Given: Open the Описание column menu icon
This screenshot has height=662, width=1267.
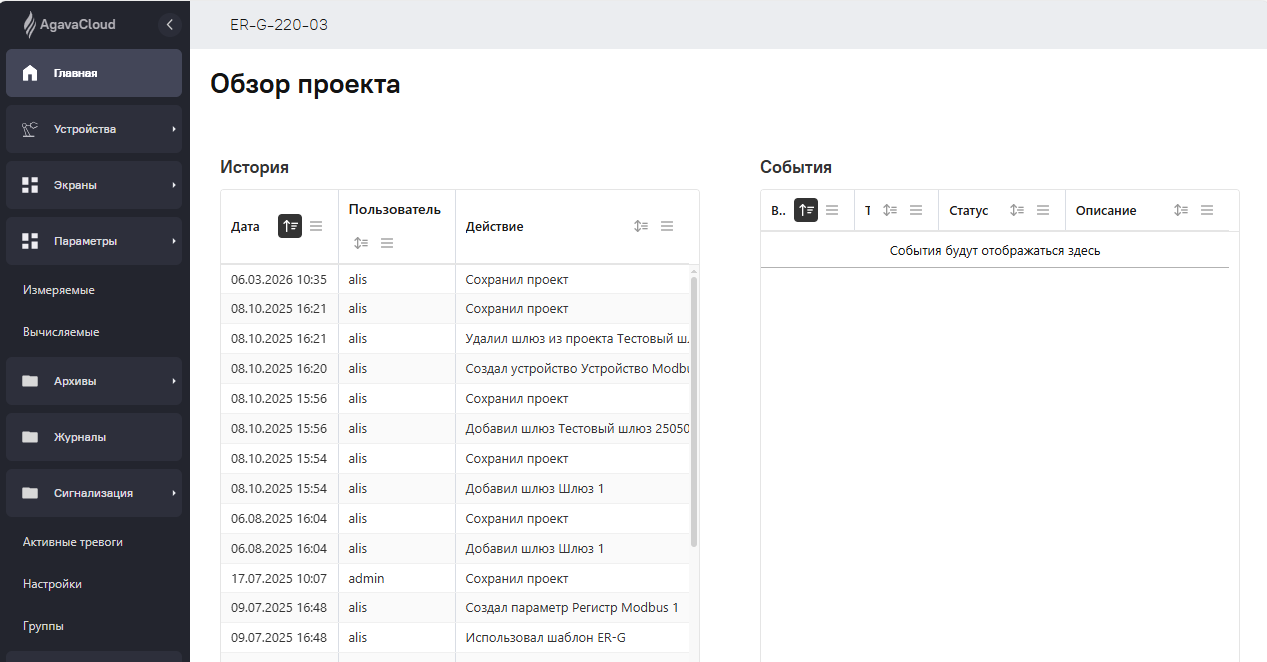Looking at the screenshot, I should click(1207, 210).
